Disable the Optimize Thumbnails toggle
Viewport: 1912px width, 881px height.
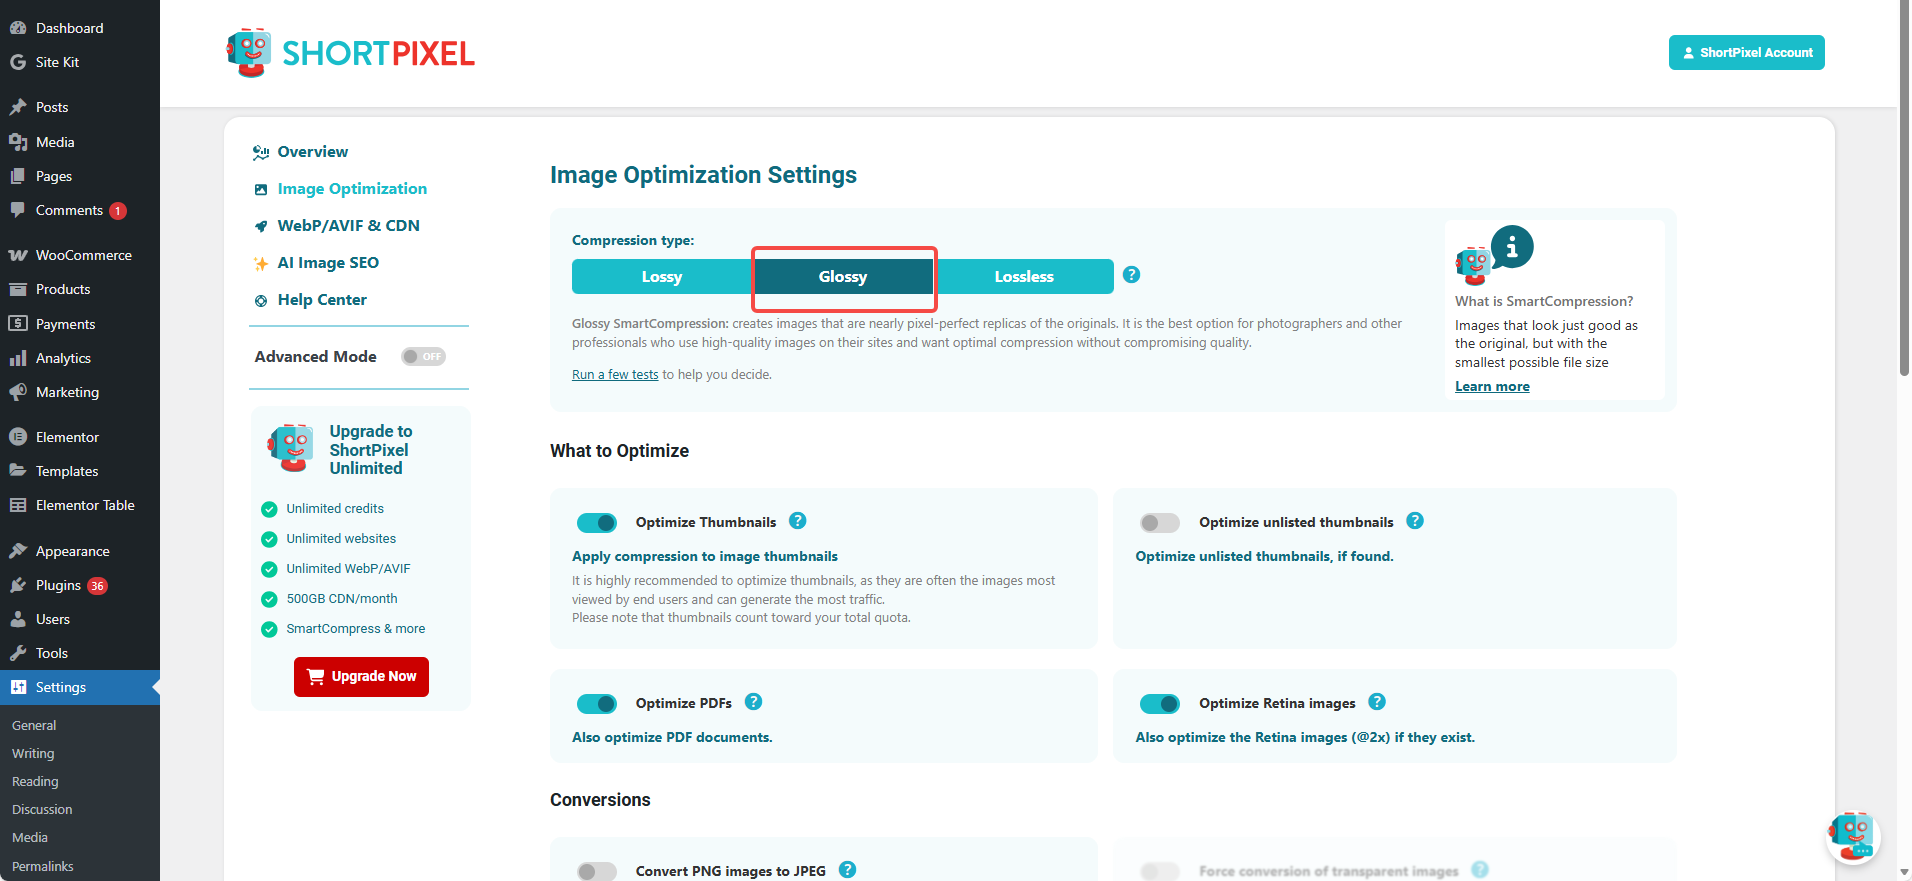(x=597, y=523)
